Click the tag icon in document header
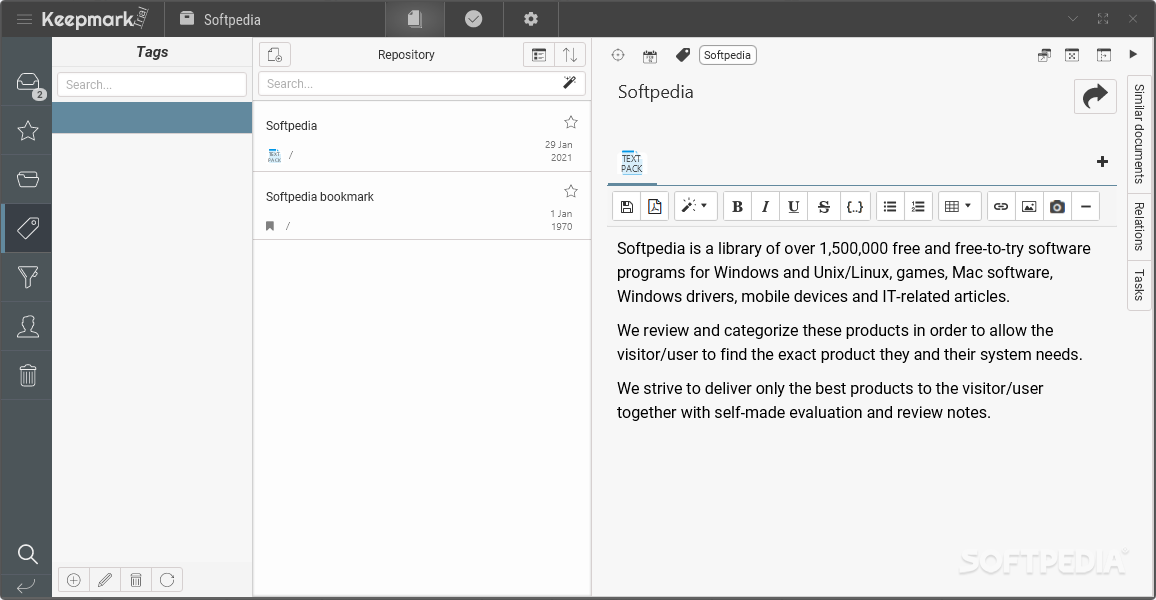The image size is (1156, 600). 683,55
